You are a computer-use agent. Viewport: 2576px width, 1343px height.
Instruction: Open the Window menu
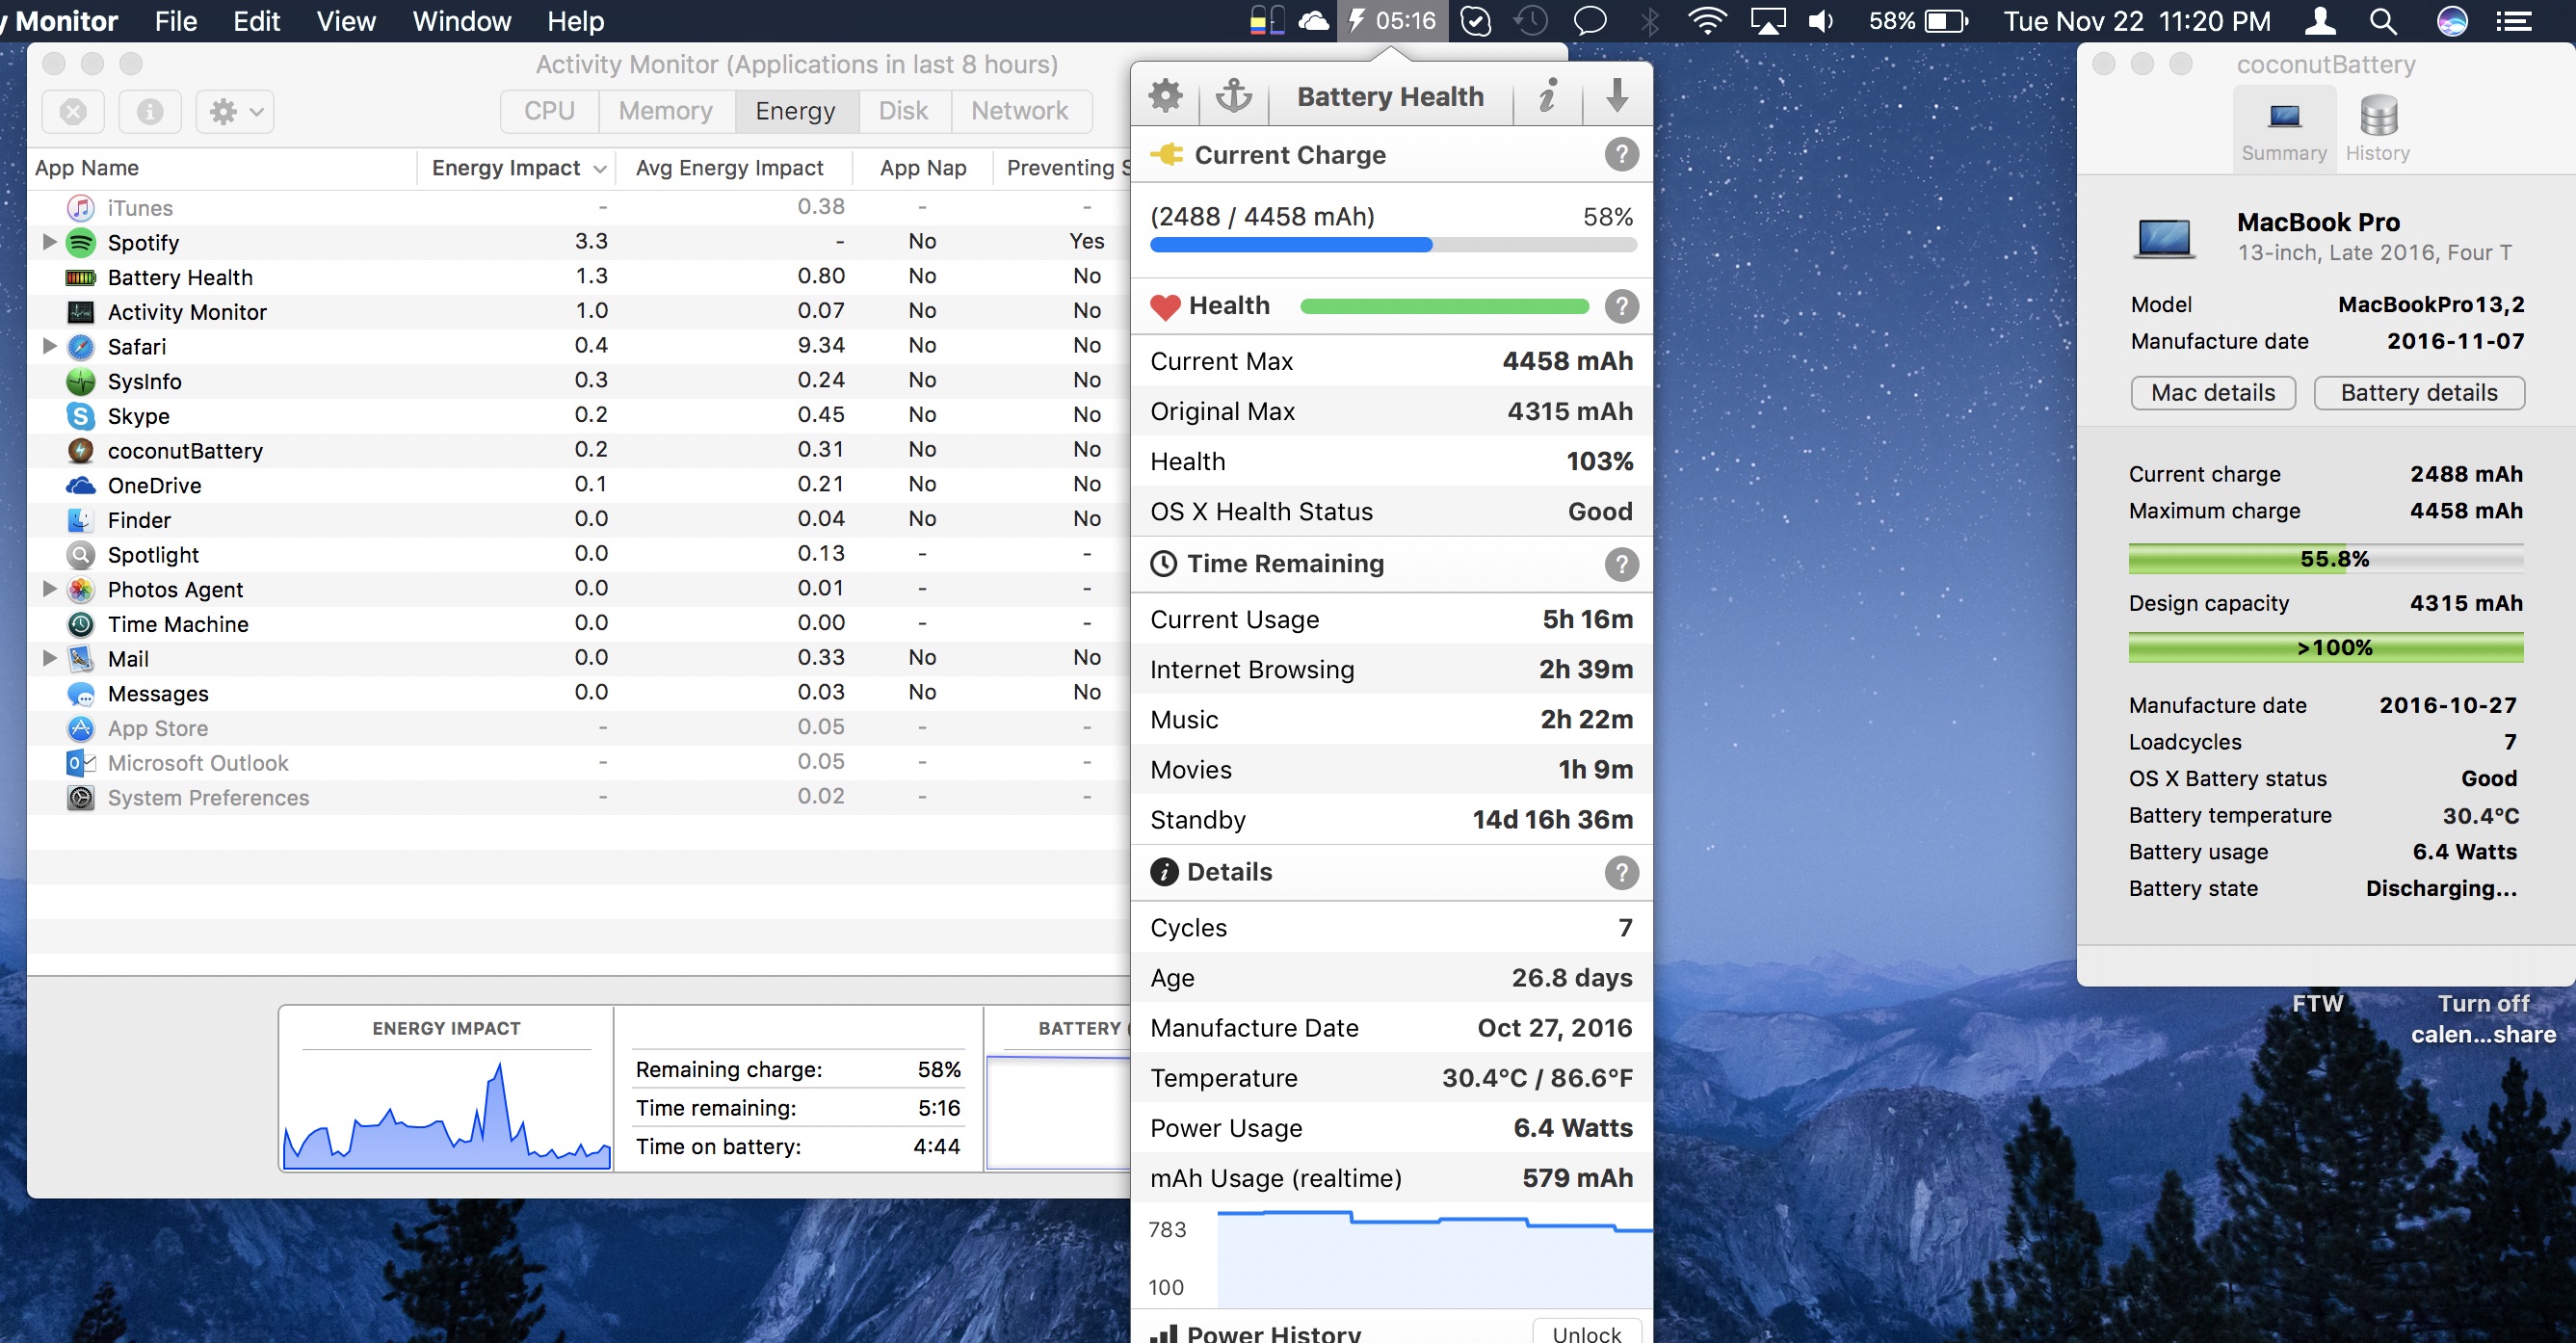point(461,21)
